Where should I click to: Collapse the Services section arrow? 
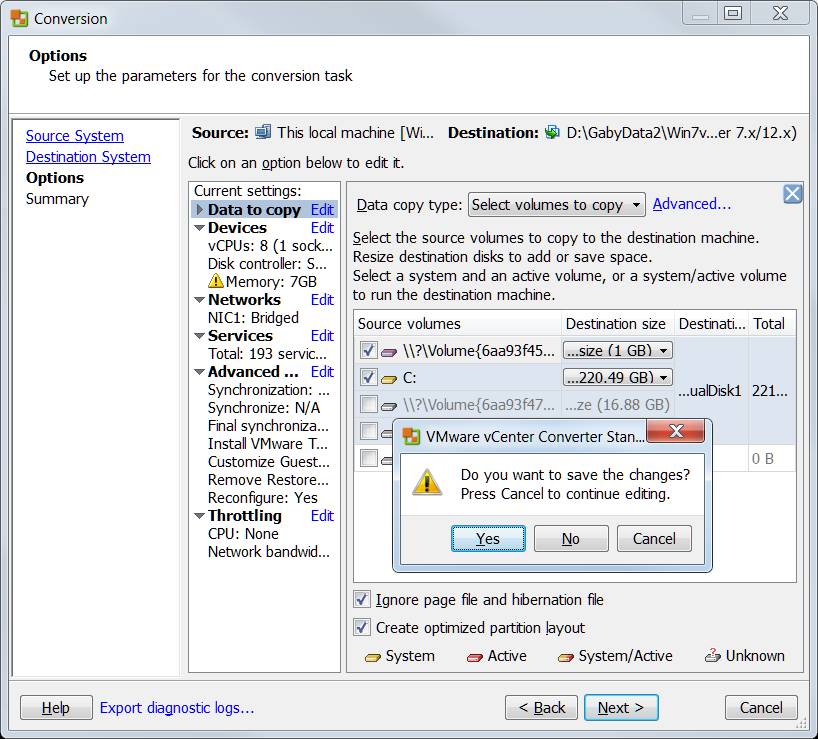199,336
